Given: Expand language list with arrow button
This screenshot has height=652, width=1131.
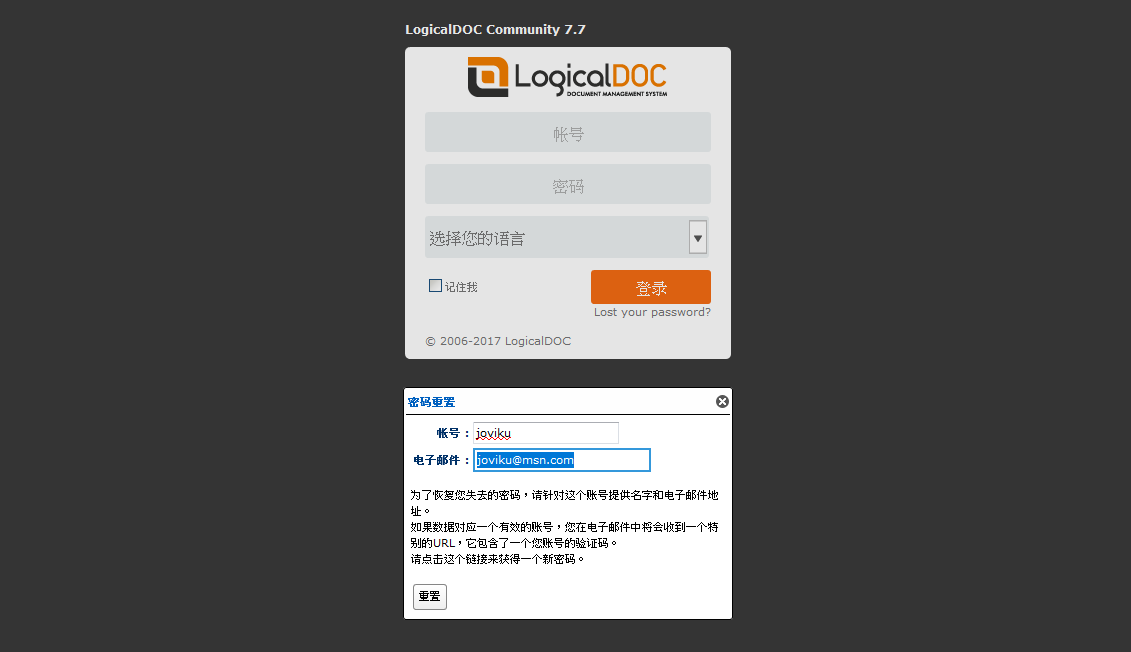Looking at the screenshot, I should 697,237.
